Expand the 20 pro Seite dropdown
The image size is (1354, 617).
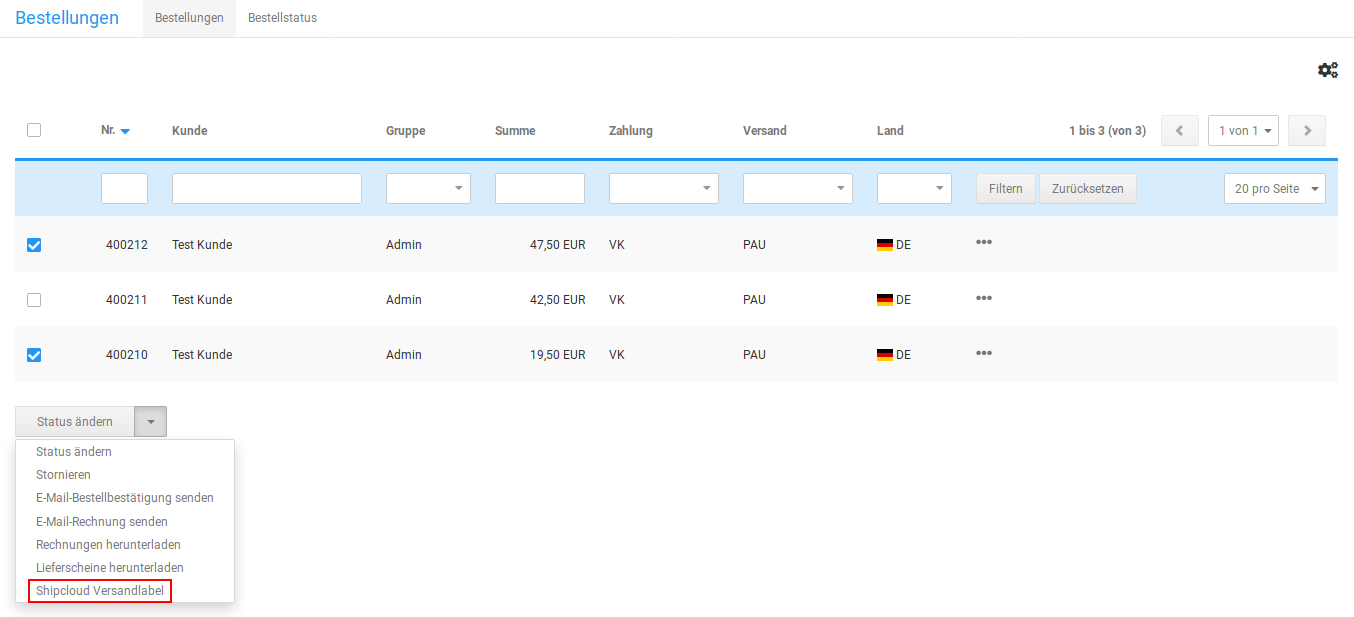click(1274, 188)
